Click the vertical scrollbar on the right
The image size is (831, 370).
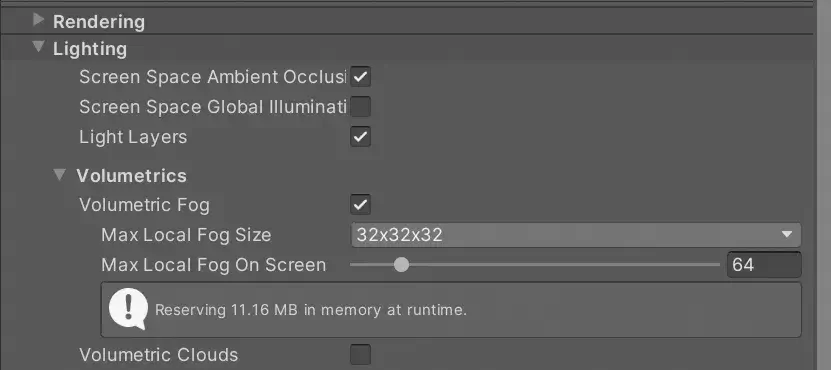(x=823, y=185)
